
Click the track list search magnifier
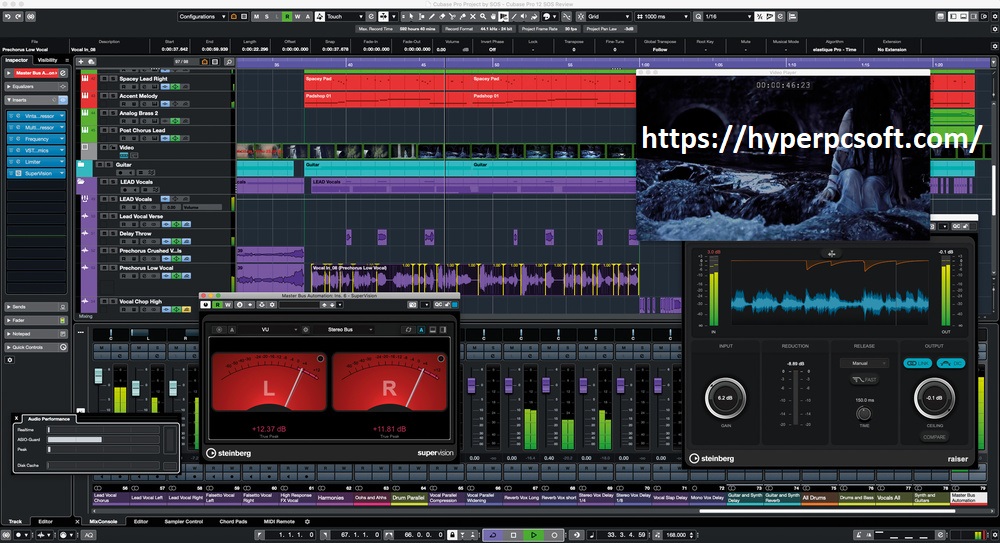tap(229, 62)
